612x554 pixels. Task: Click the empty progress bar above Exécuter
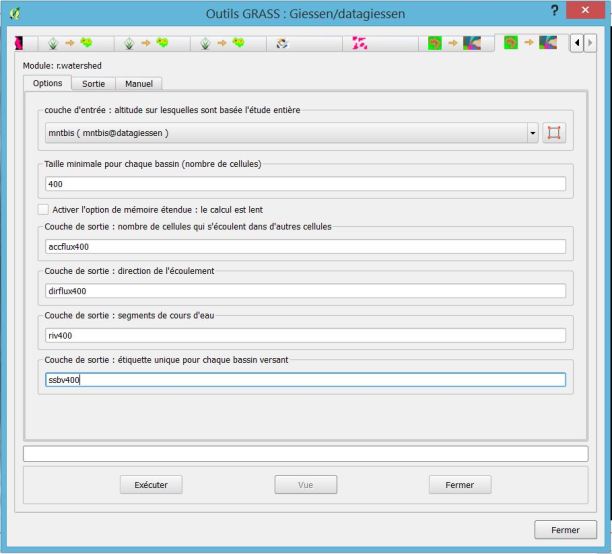tap(305, 454)
